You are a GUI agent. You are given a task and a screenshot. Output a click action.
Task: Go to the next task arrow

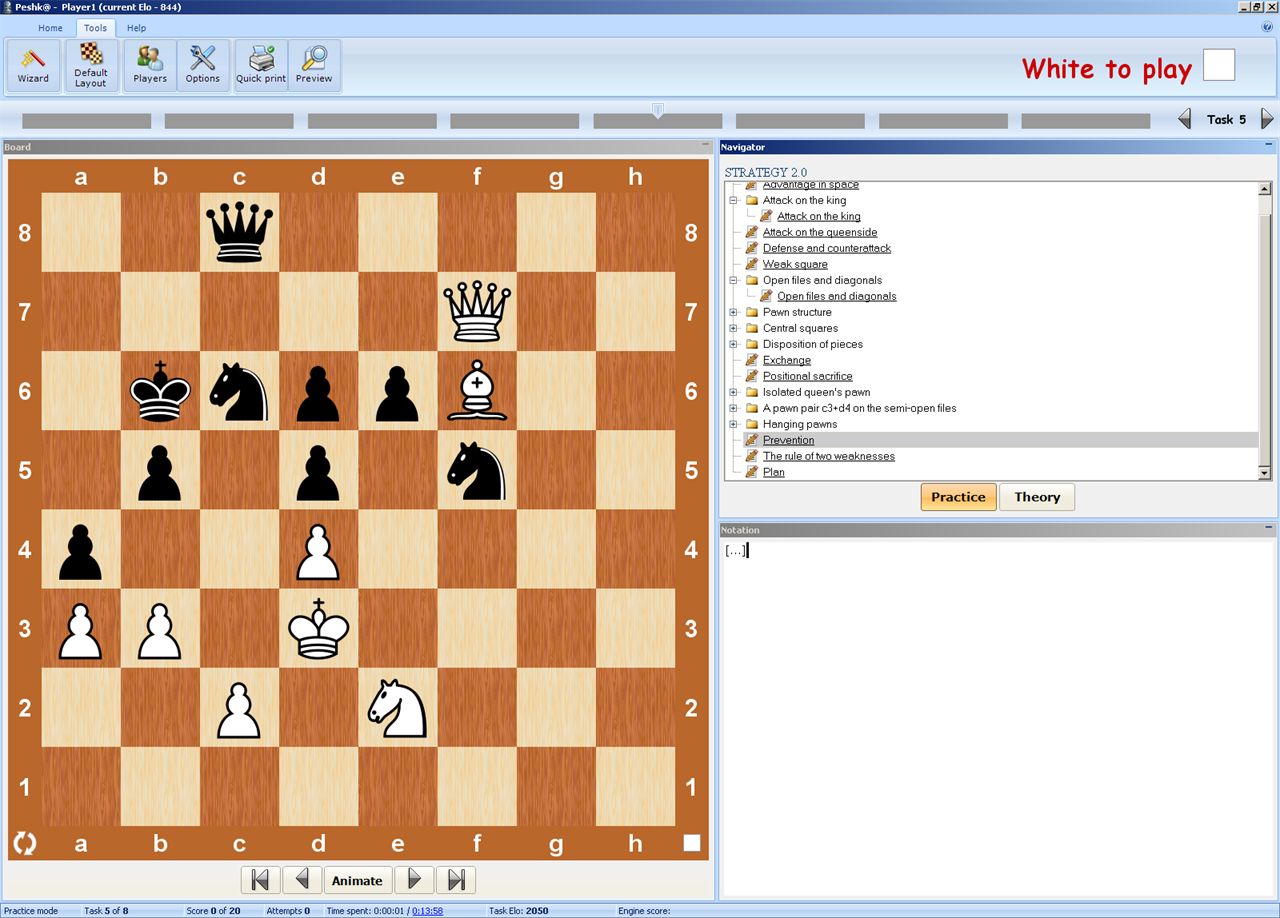tap(1267, 119)
